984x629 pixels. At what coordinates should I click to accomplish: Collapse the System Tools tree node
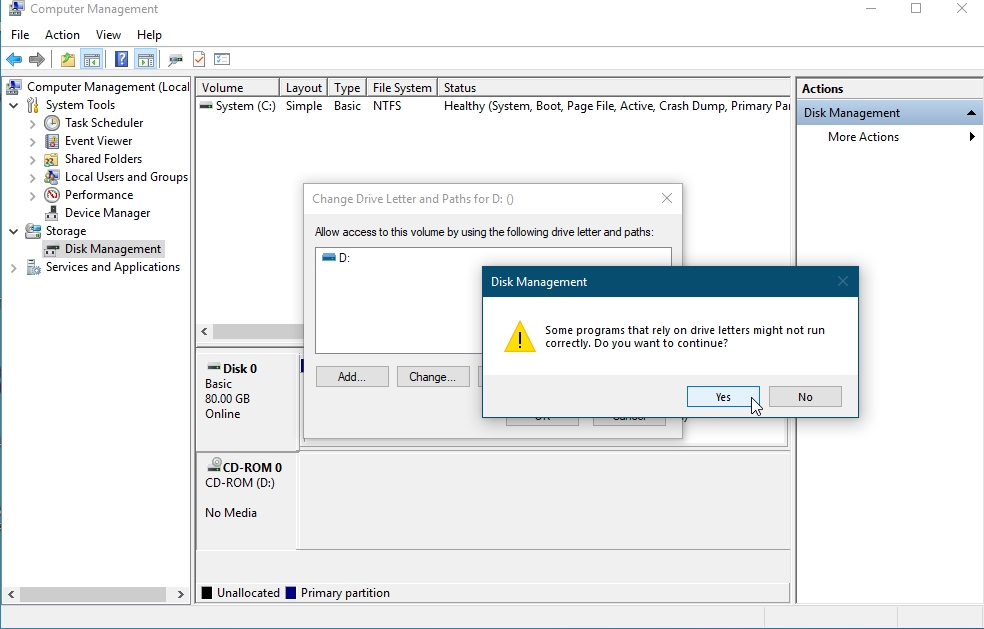[x=14, y=105]
